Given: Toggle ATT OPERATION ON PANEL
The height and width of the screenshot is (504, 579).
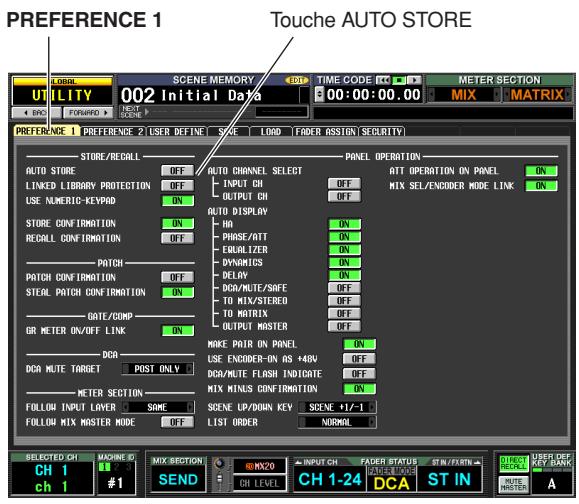Looking at the screenshot, I should (x=541, y=171).
